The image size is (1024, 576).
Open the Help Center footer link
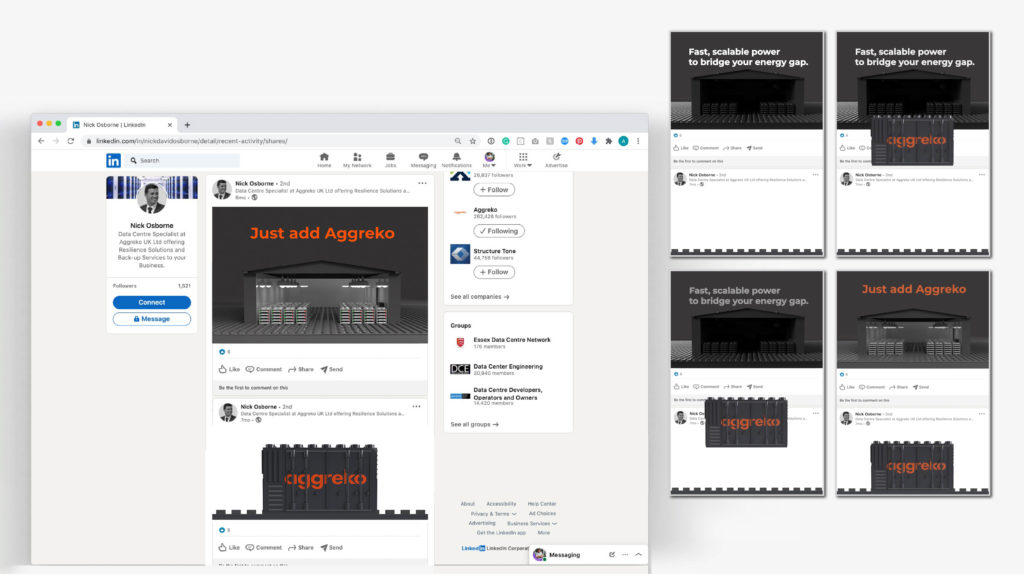[x=542, y=504]
